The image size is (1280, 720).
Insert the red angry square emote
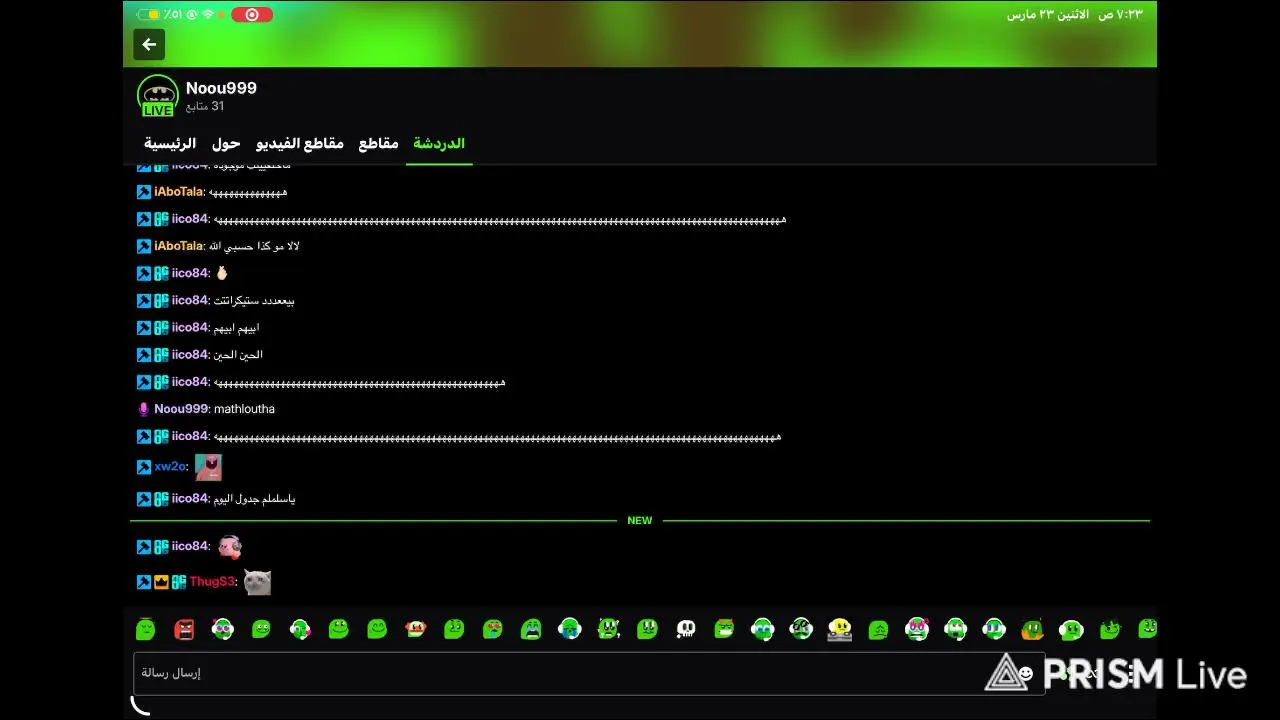tap(184, 629)
